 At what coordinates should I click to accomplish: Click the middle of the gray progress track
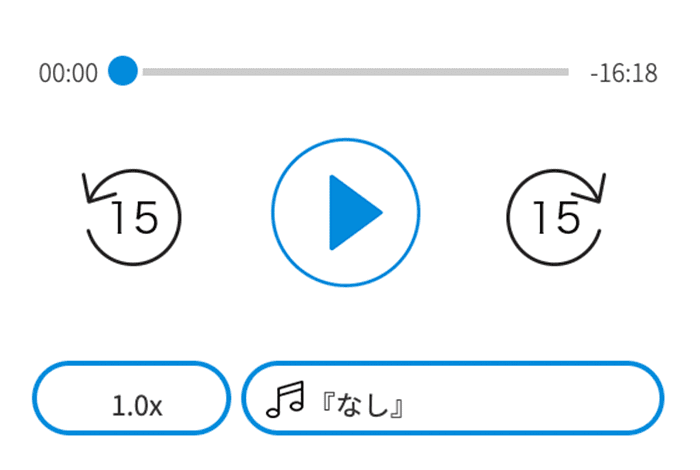click(x=355, y=72)
